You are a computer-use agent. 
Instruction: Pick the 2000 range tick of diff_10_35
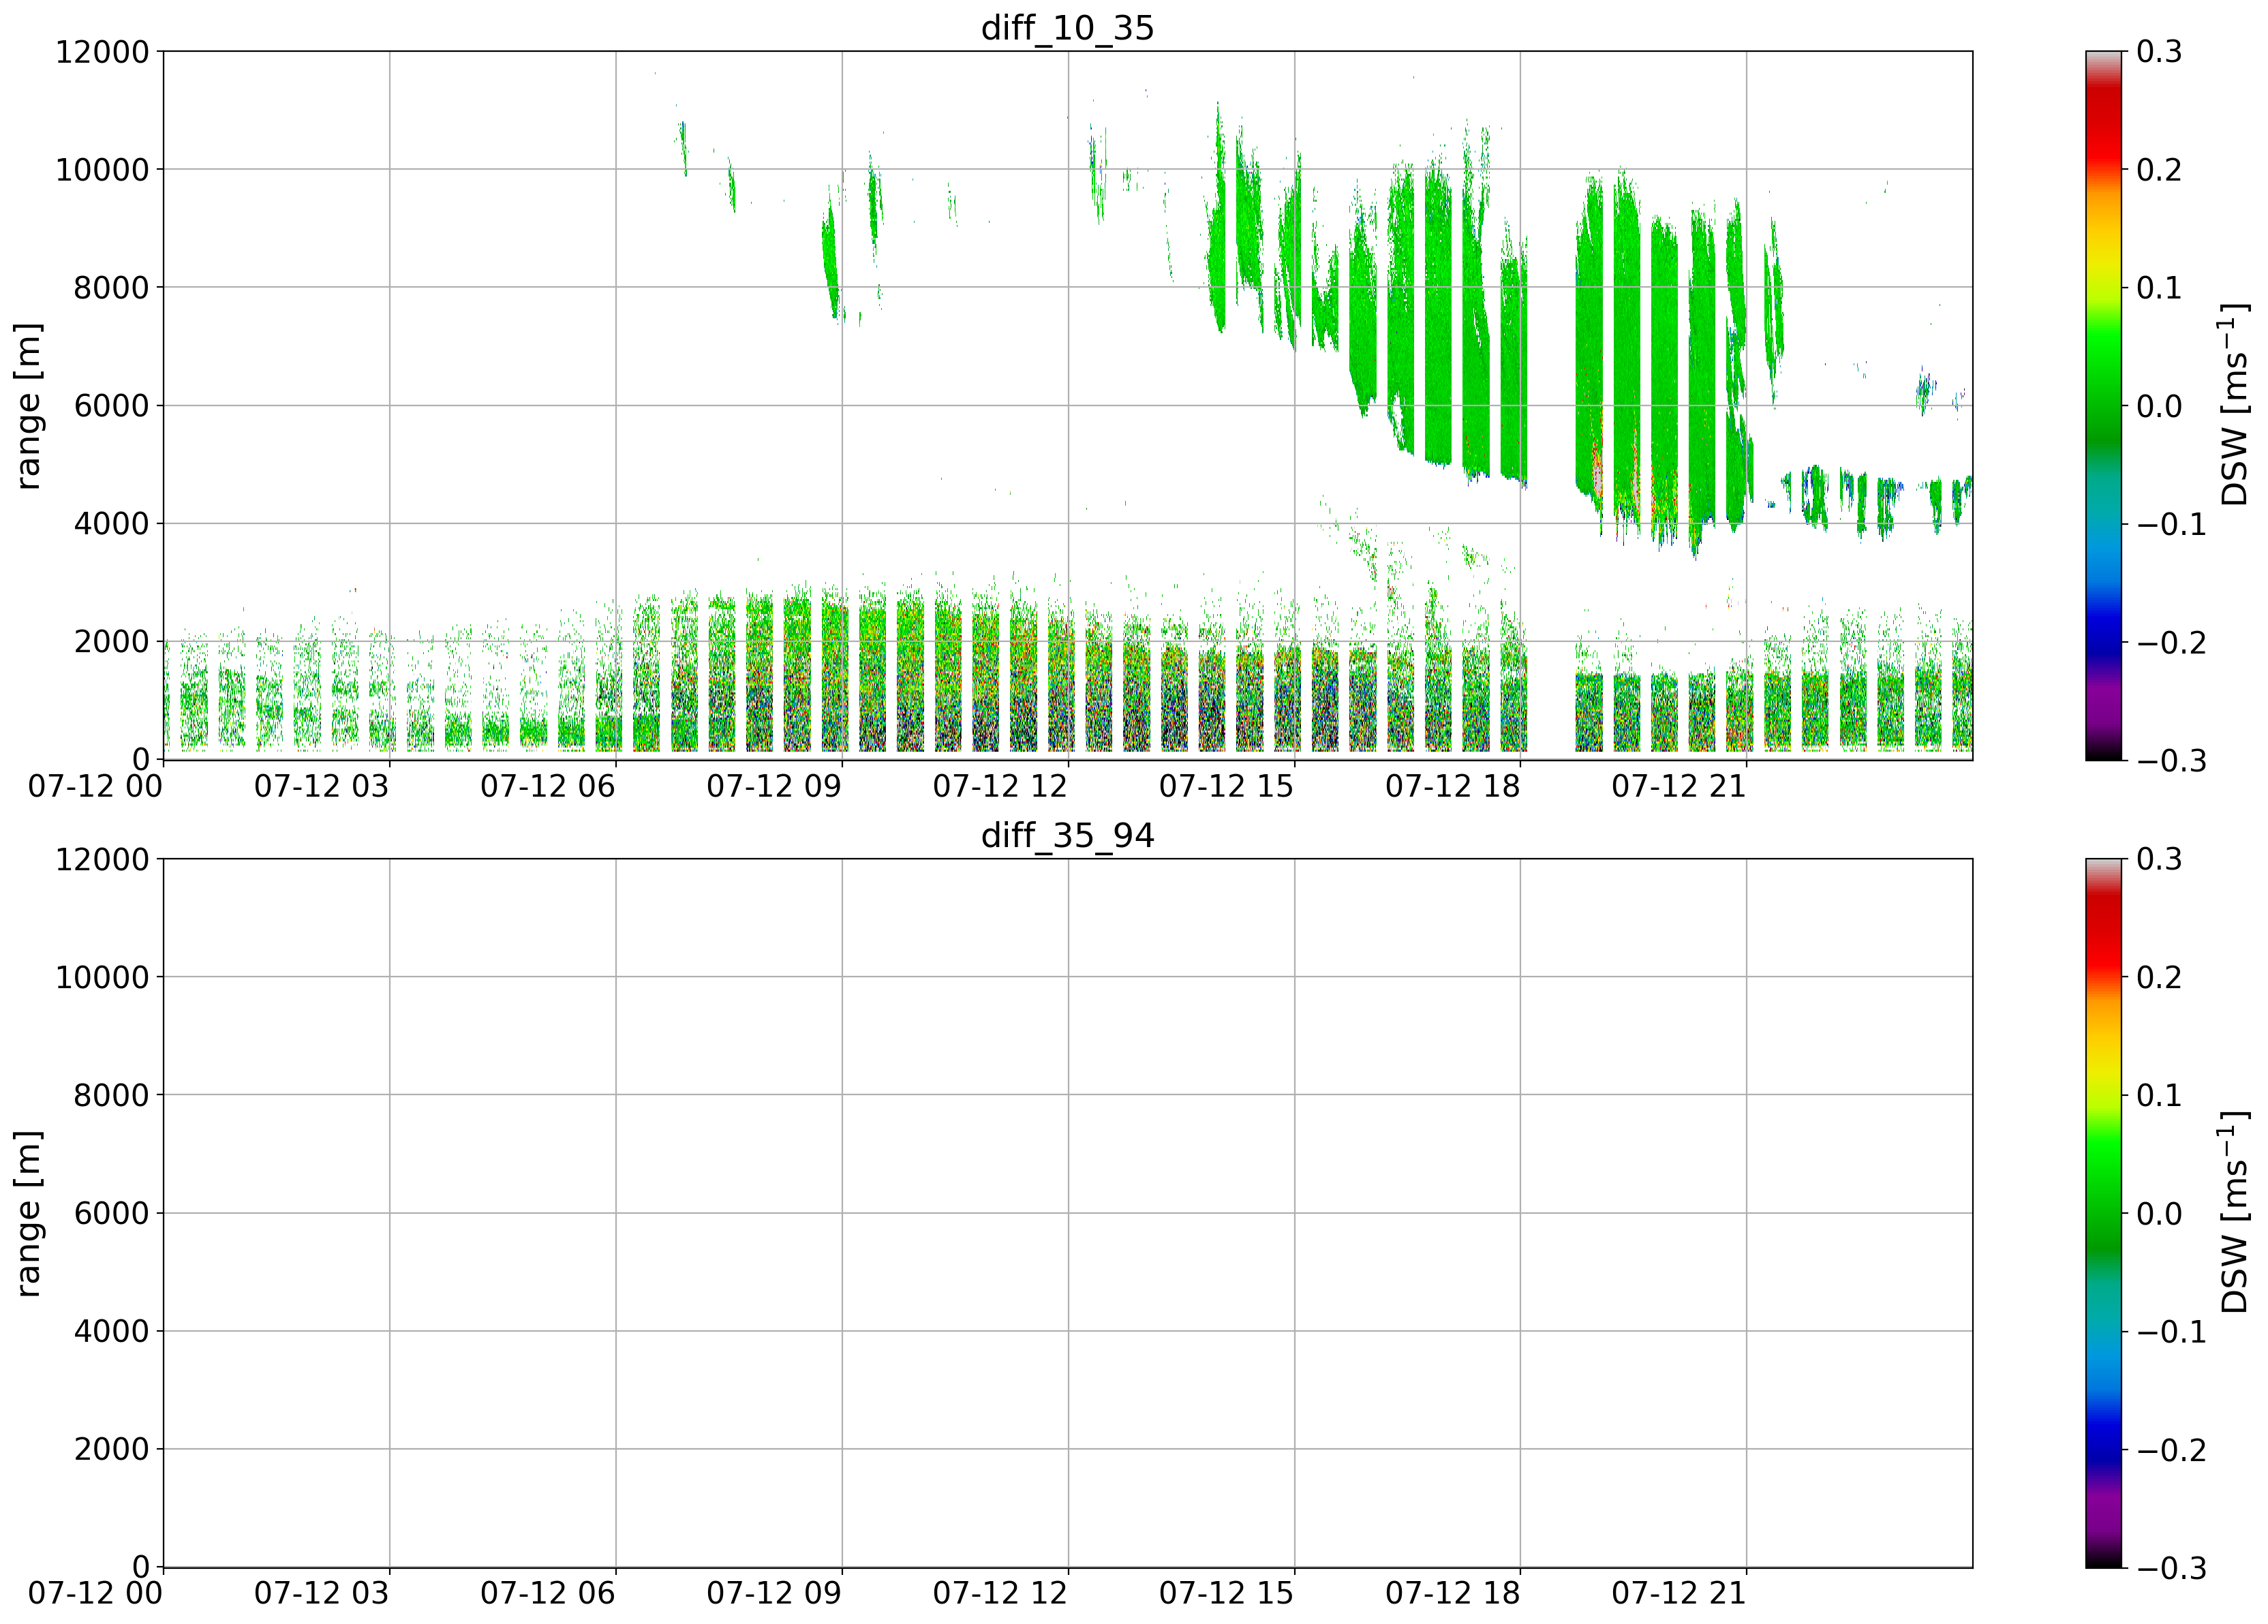pos(111,642)
